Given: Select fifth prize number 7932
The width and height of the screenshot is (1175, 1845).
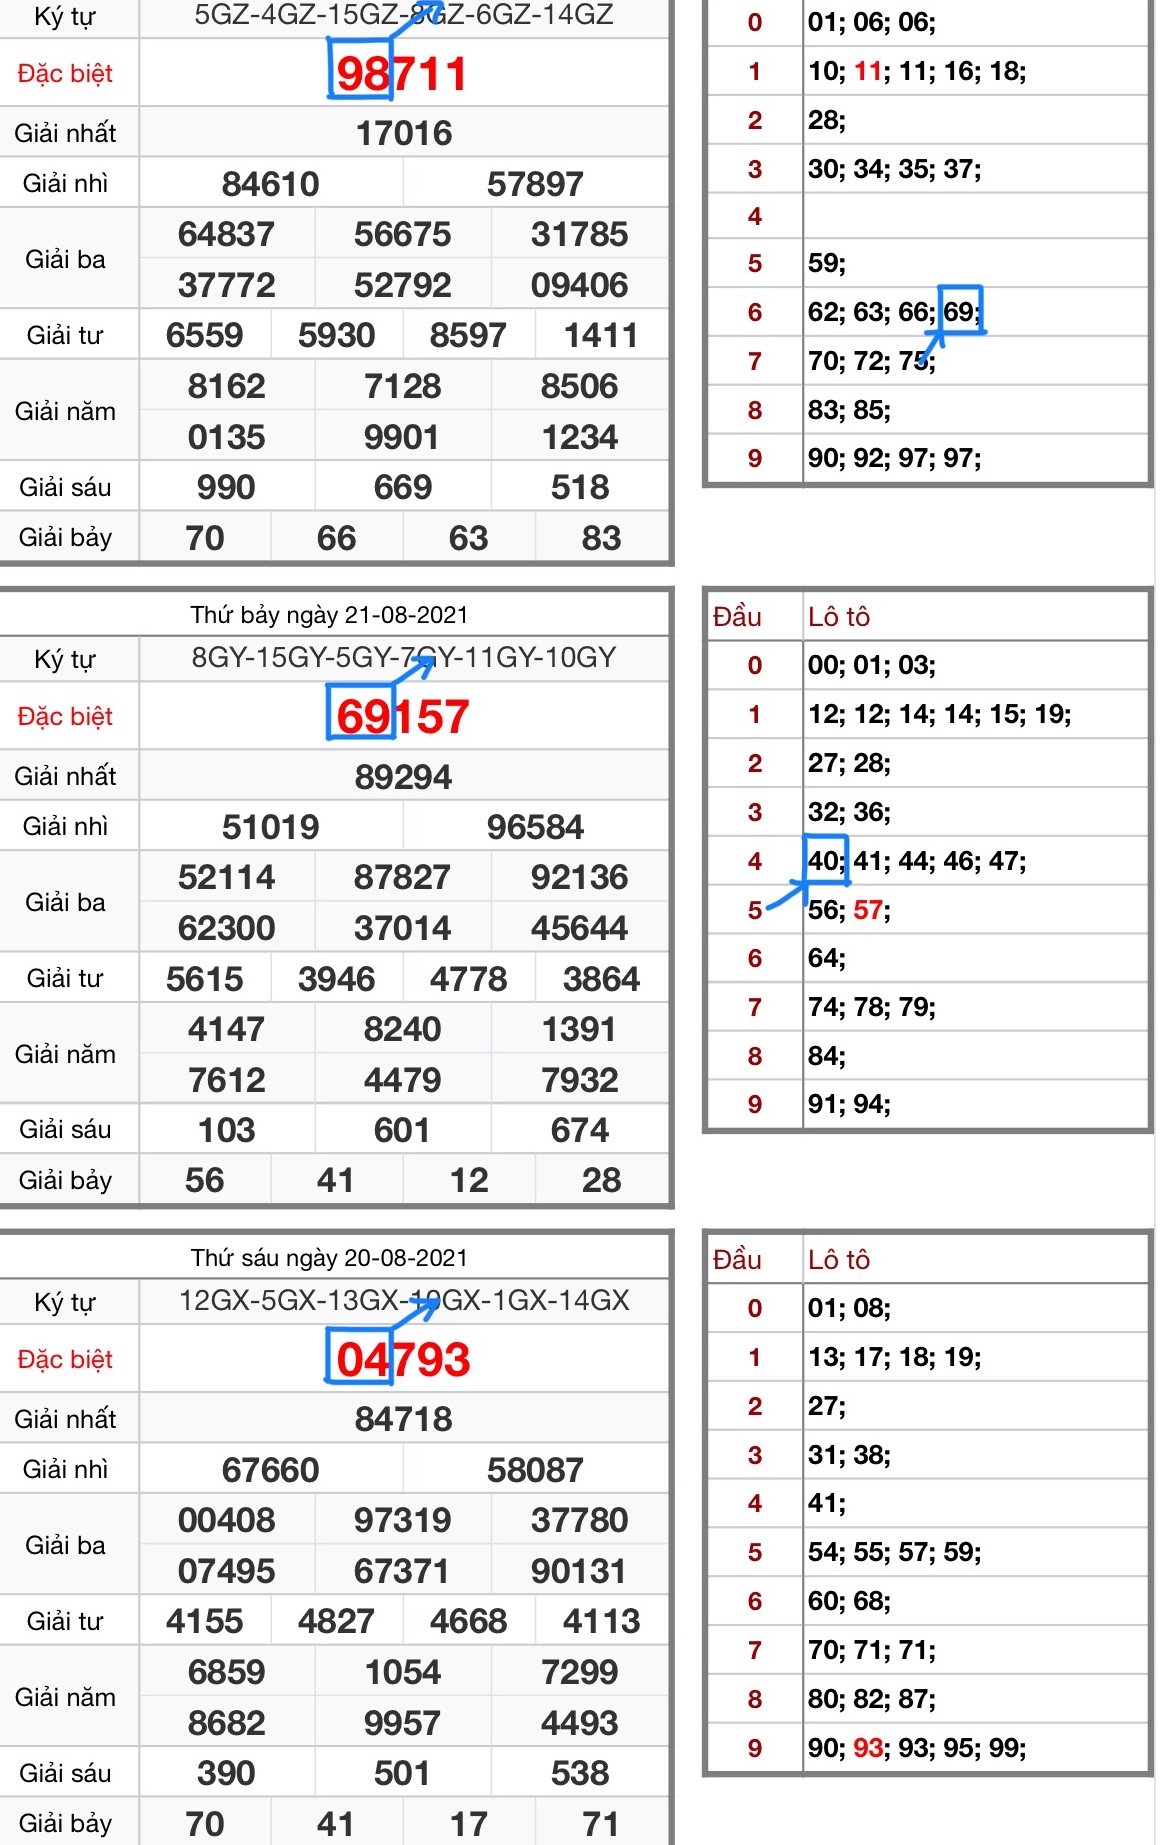Looking at the screenshot, I should point(580,1080).
